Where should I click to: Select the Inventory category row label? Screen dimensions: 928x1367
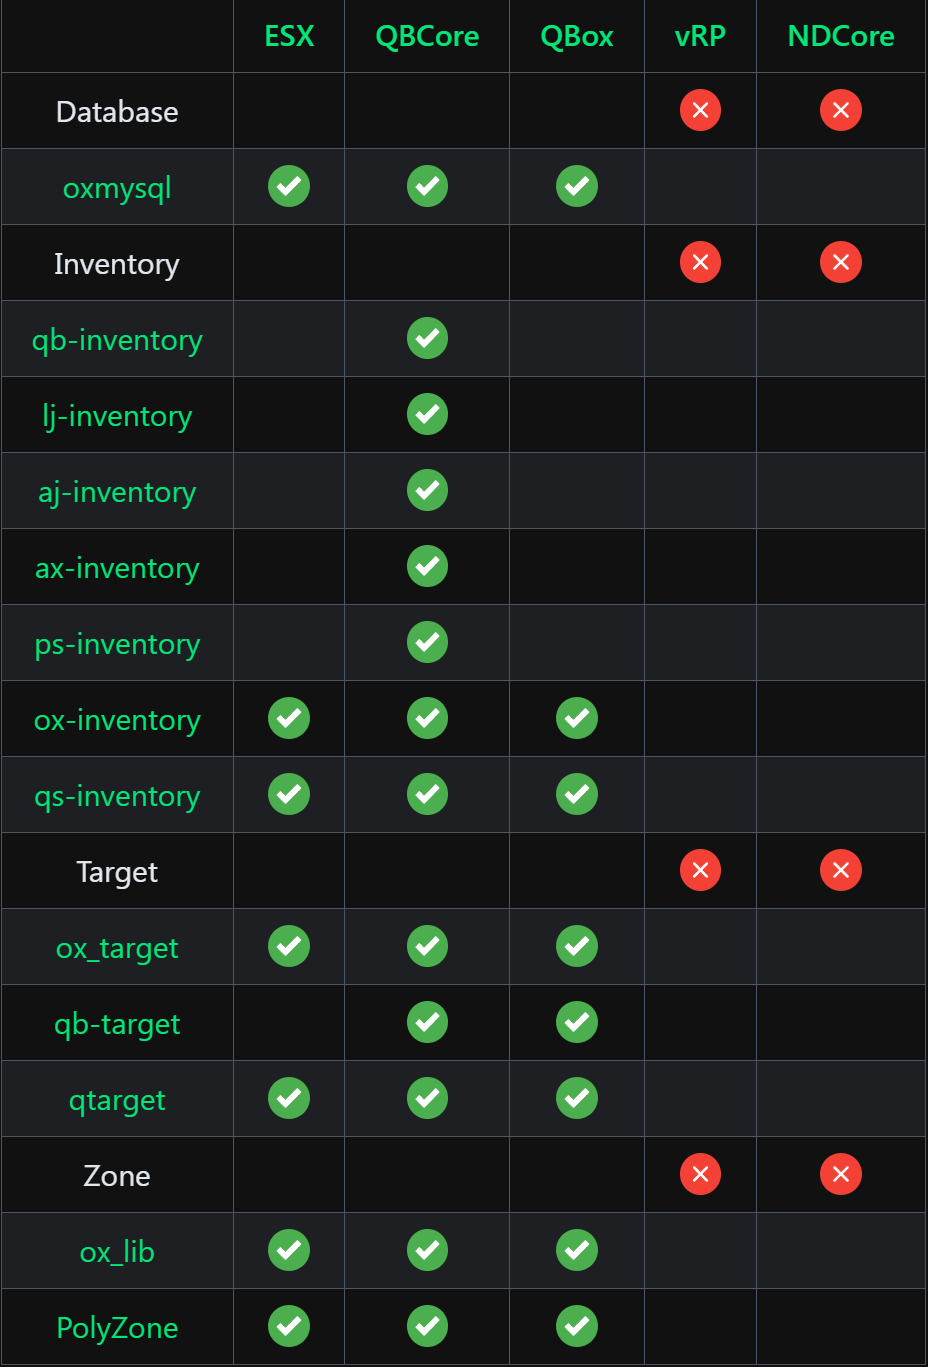(x=117, y=264)
